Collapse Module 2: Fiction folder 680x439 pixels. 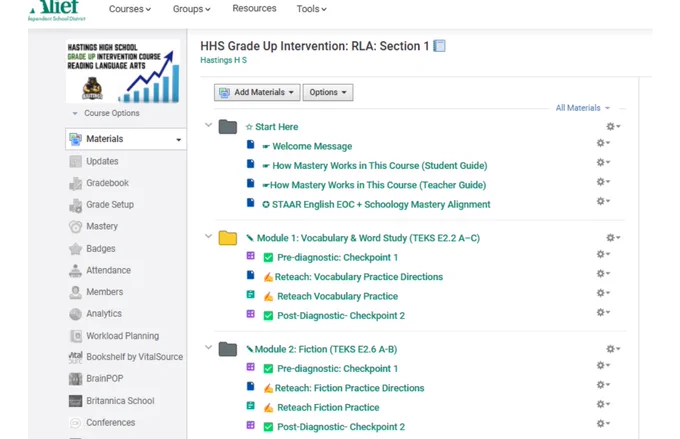pyautogui.click(x=209, y=347)
